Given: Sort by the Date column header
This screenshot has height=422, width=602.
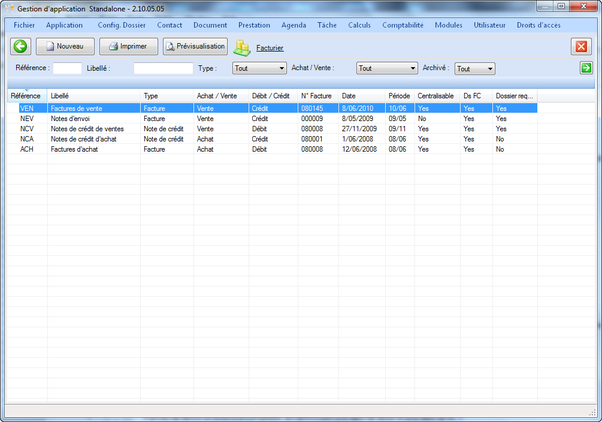Looking at the screenshot, I should tap(349, 96).
